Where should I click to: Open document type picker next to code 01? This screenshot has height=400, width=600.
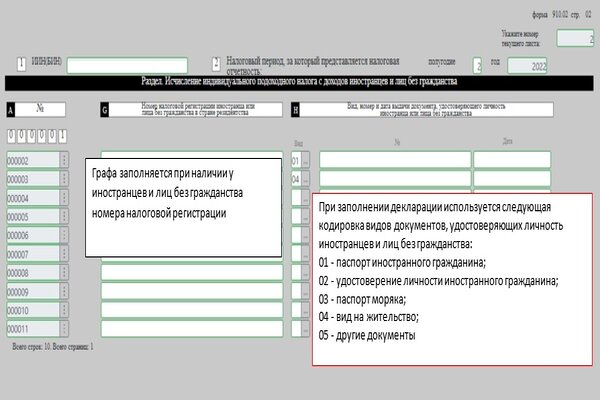click(x=306, y=160)
